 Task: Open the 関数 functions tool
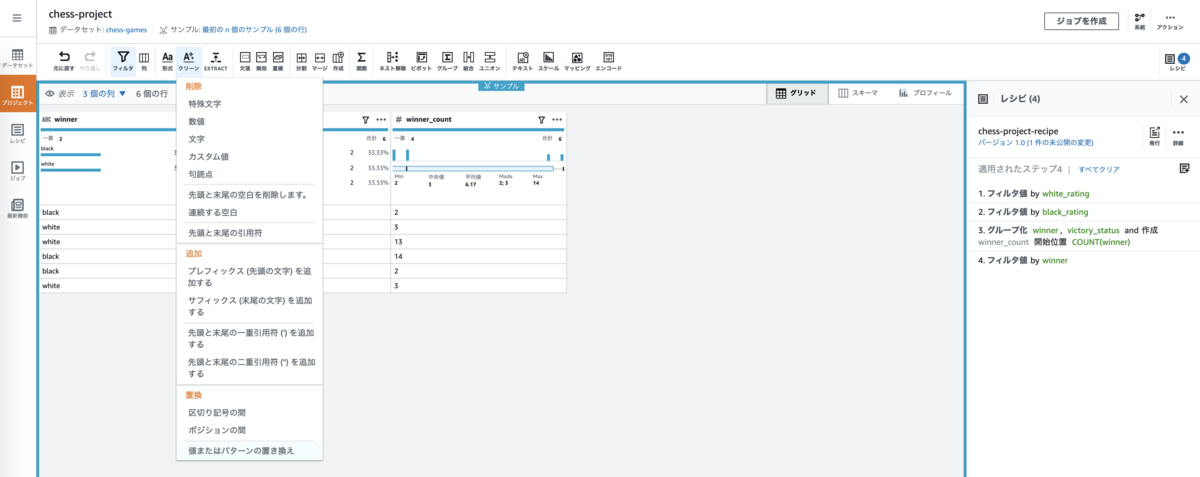[x=362, y=61]
